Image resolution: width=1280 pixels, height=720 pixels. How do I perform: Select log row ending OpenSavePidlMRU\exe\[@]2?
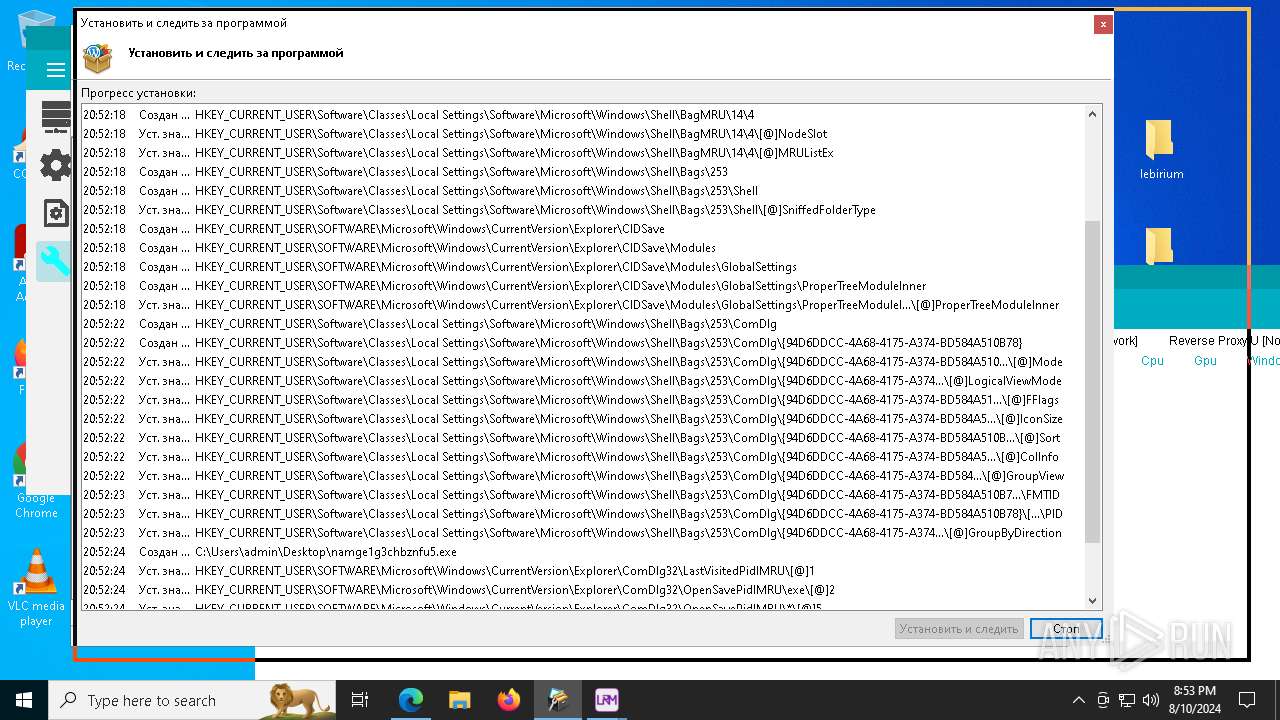(583, 590)
